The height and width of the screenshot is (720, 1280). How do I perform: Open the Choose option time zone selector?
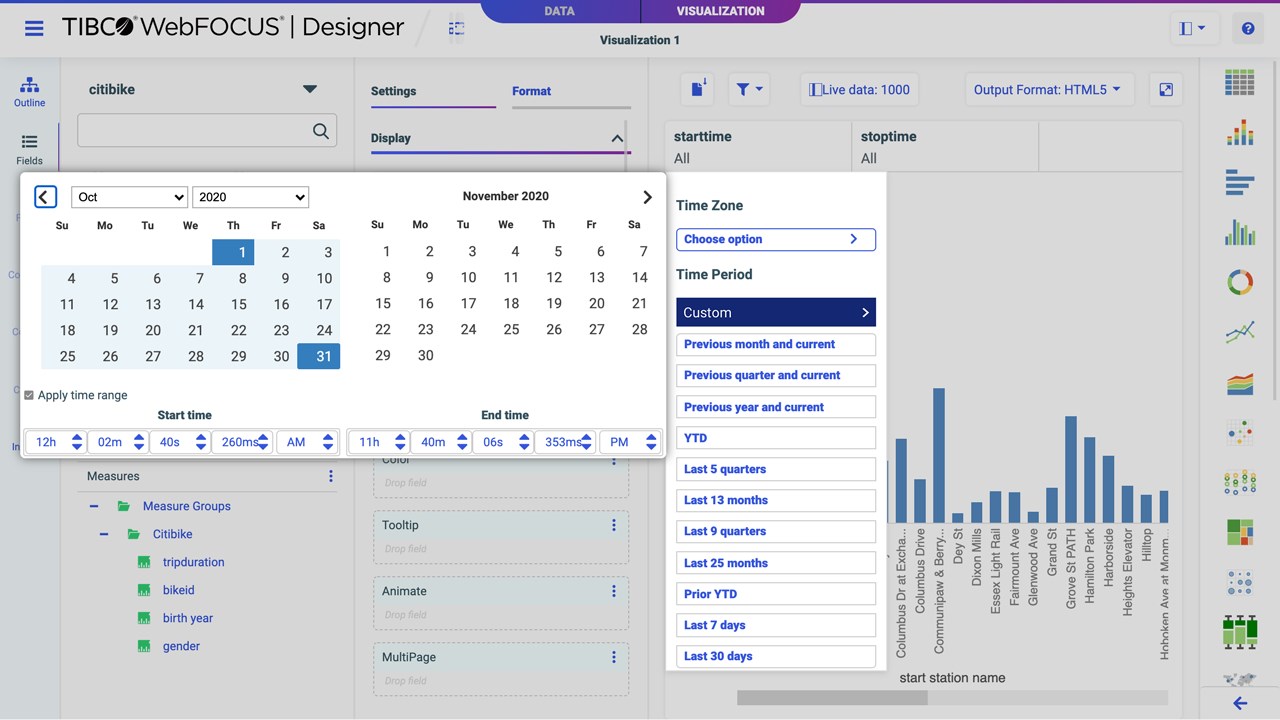pos(776,239)
